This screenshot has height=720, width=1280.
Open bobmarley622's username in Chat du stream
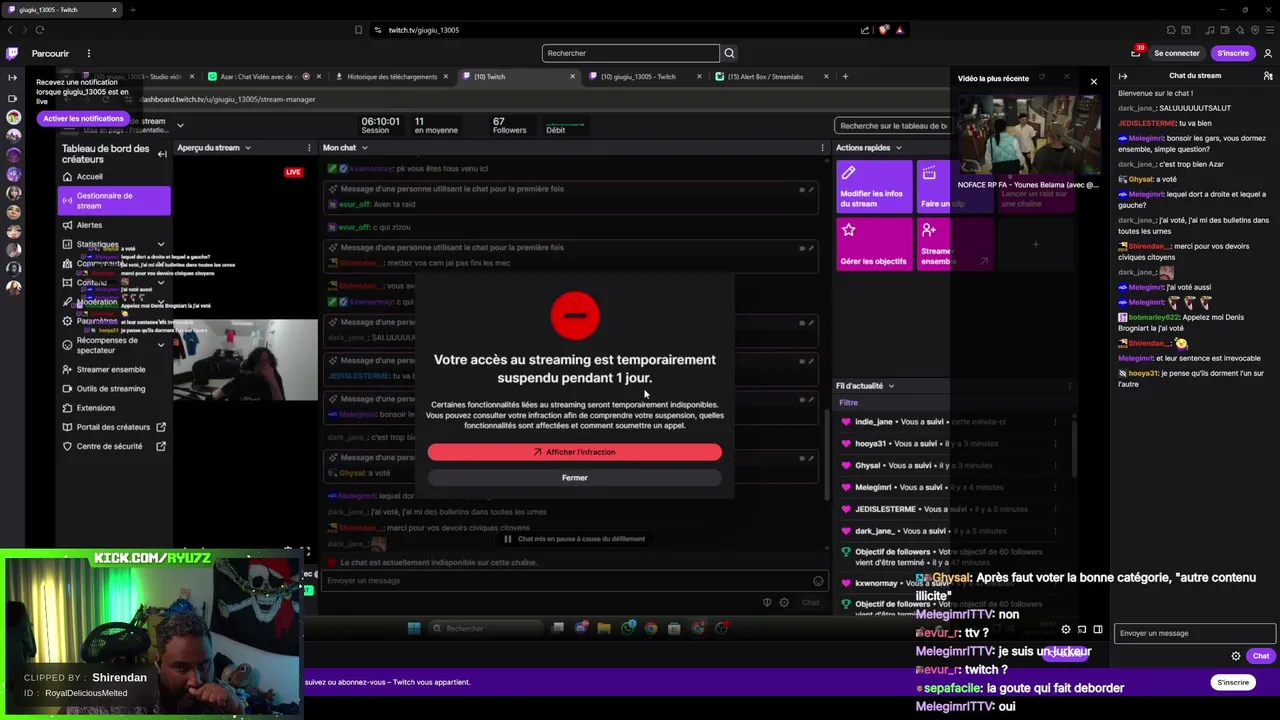pyautogui.click(x=1155, y=317)
